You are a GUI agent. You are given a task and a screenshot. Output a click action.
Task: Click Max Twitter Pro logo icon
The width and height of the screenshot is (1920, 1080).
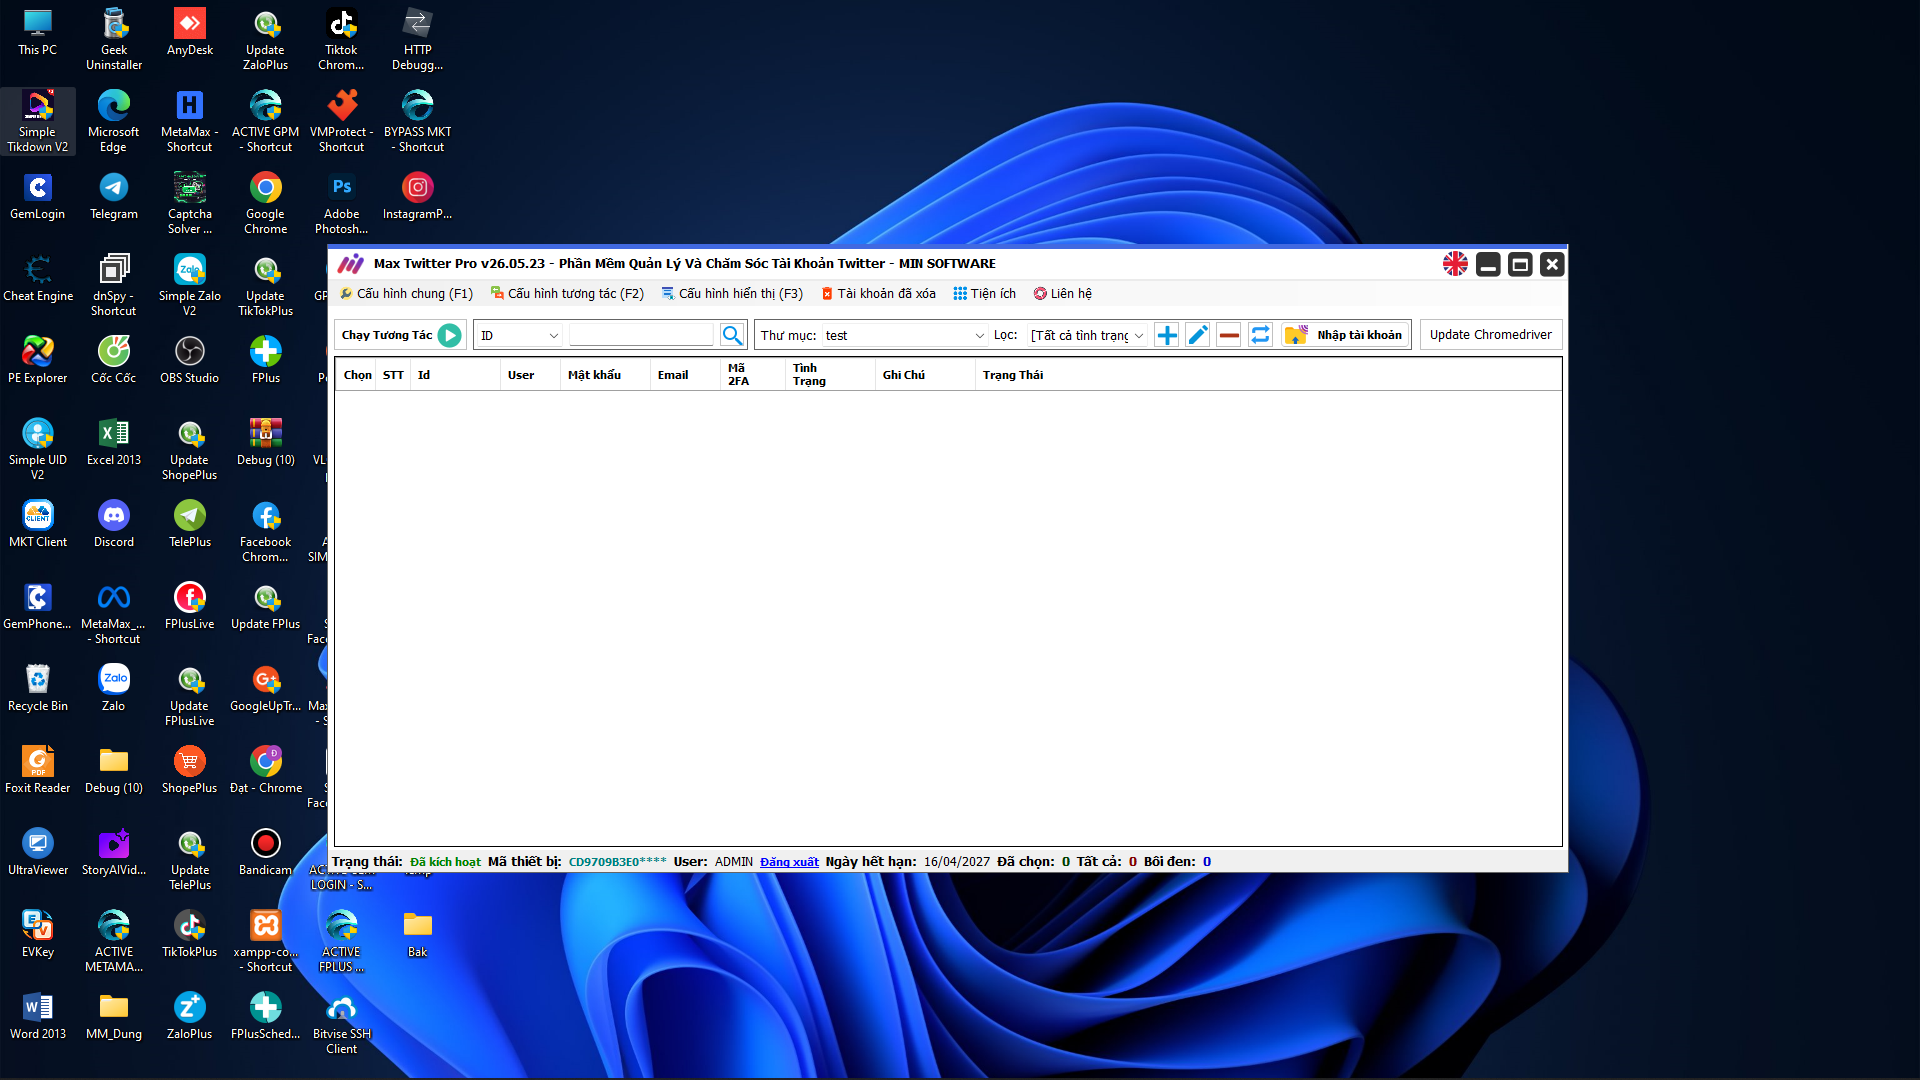point(350,264)
